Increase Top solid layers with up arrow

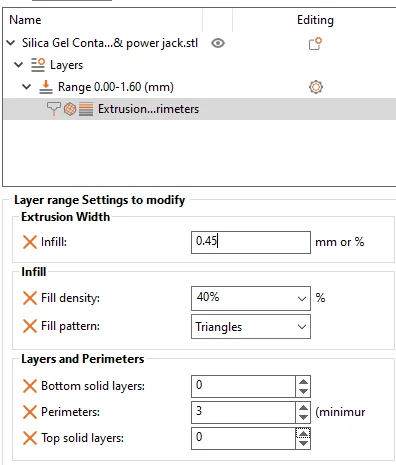click(x=303, y=433)
